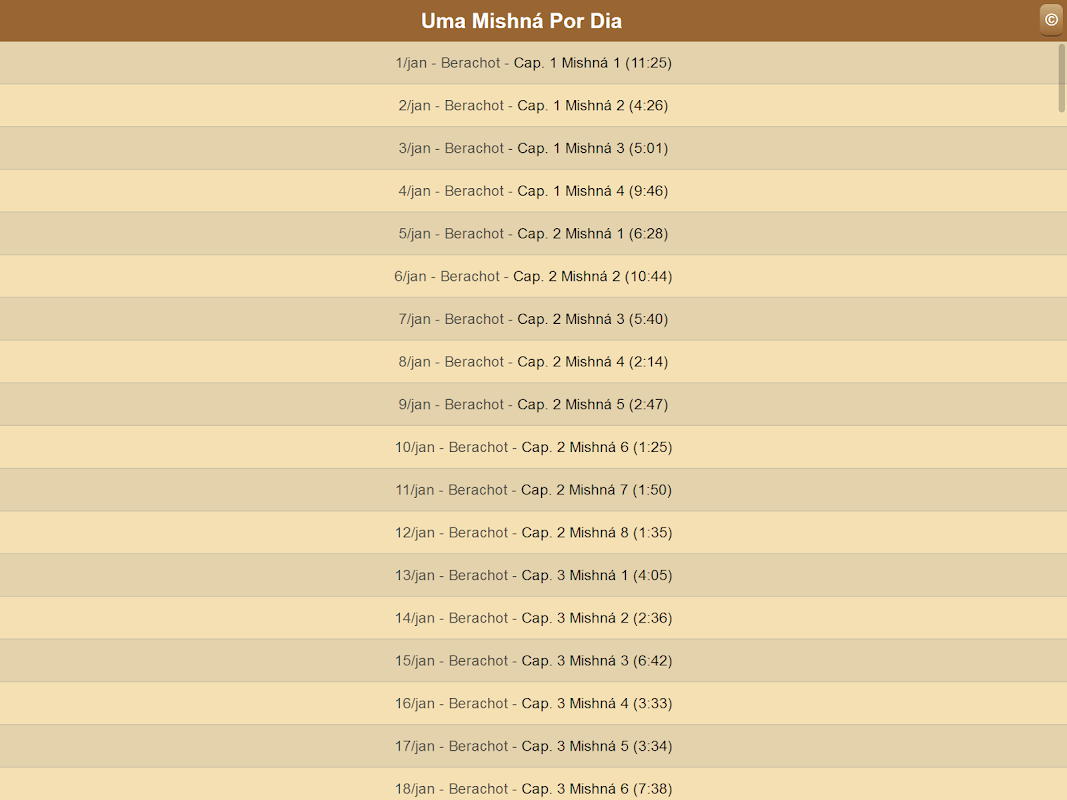Select the 2/jan Cap. 1 Mishná 2 entry
This screenshot has height=800, width=1067.
click(x=534, y=105)
